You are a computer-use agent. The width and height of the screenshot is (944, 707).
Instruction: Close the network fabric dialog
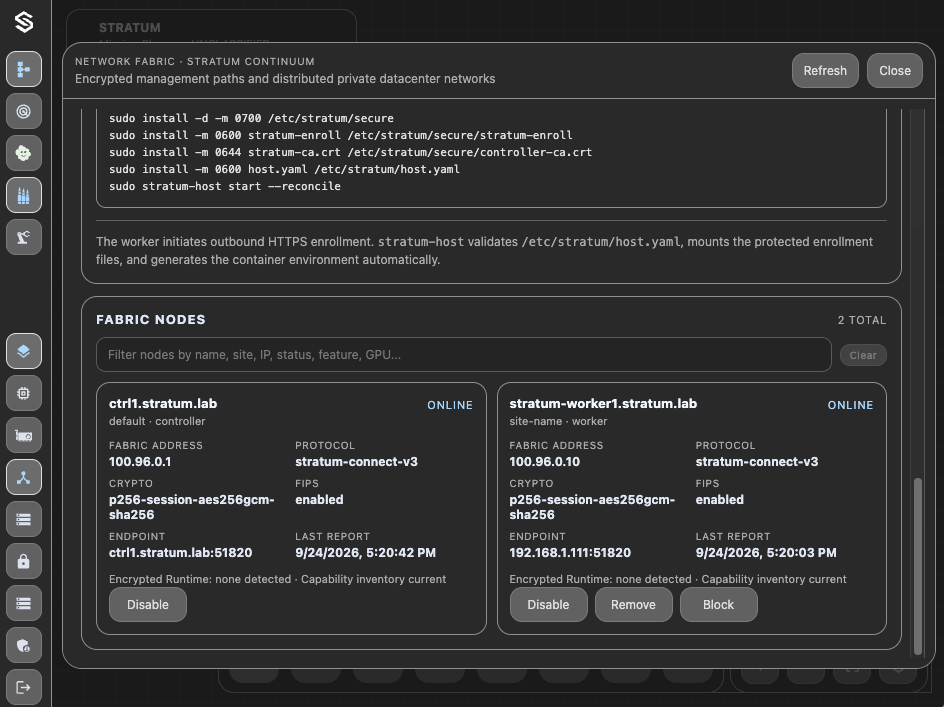[895, 70]
